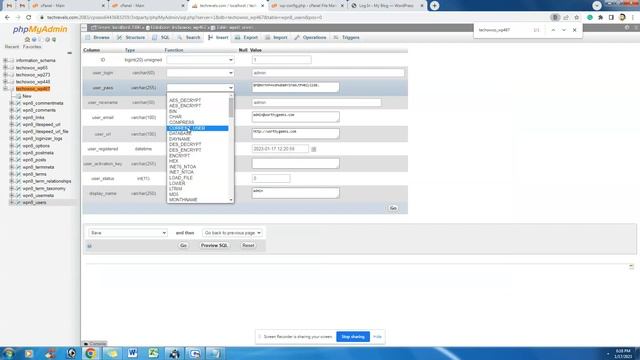
Task: Select AES_ENCRYPT from function list
Action: tap(185, 106)
